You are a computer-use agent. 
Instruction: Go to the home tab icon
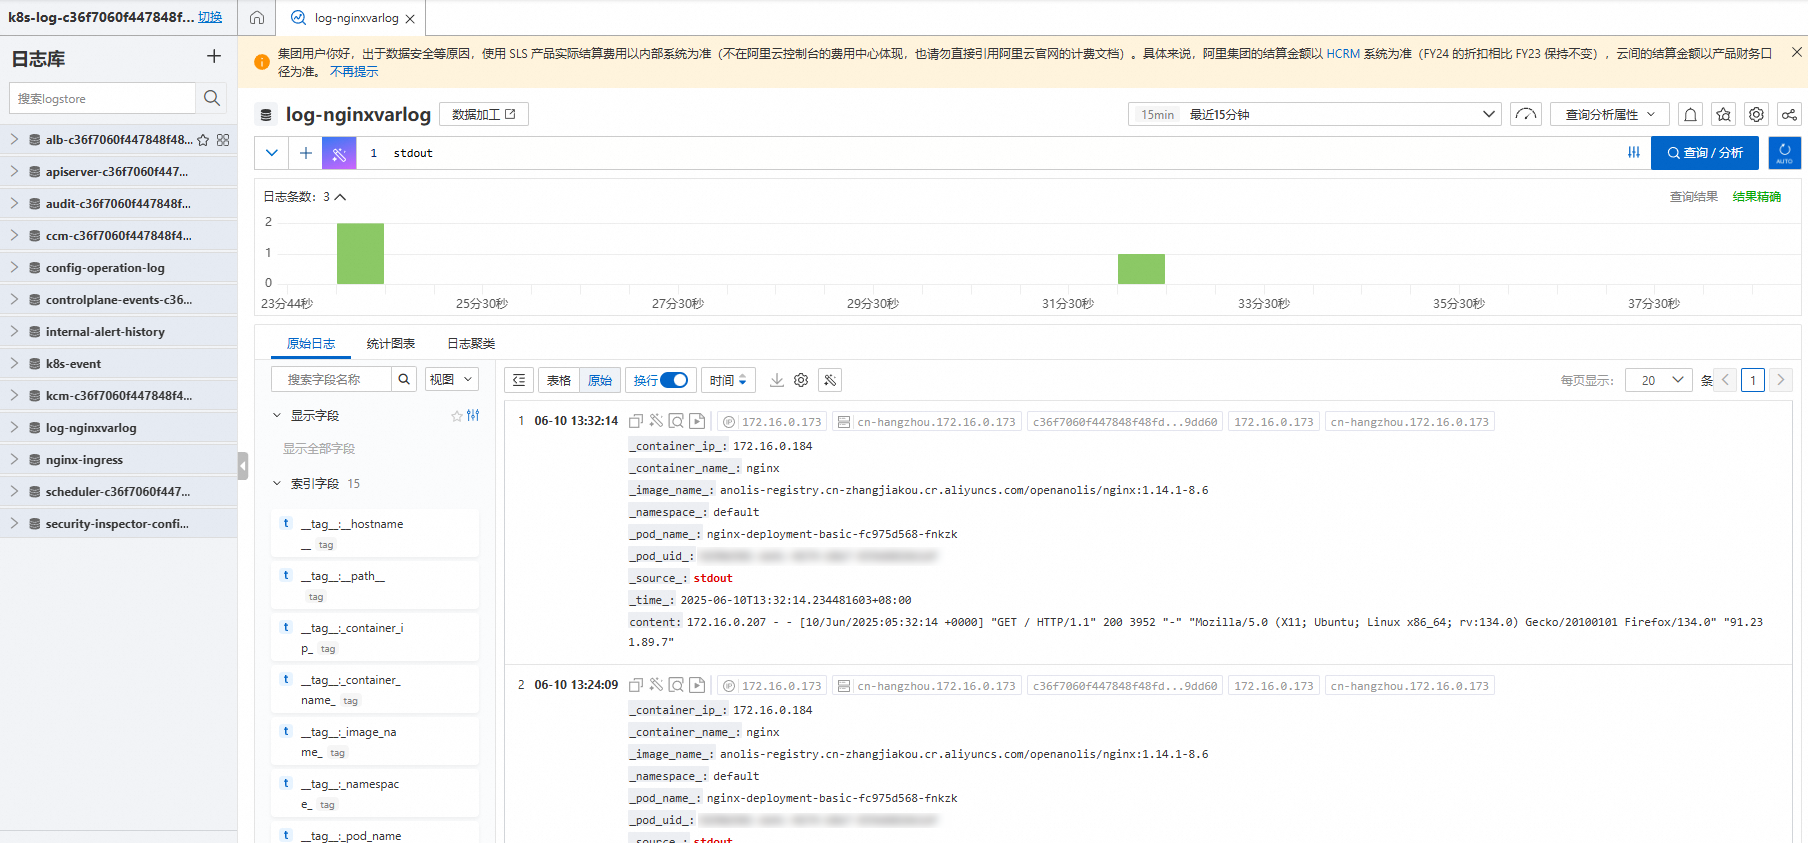tap(257, 18)
